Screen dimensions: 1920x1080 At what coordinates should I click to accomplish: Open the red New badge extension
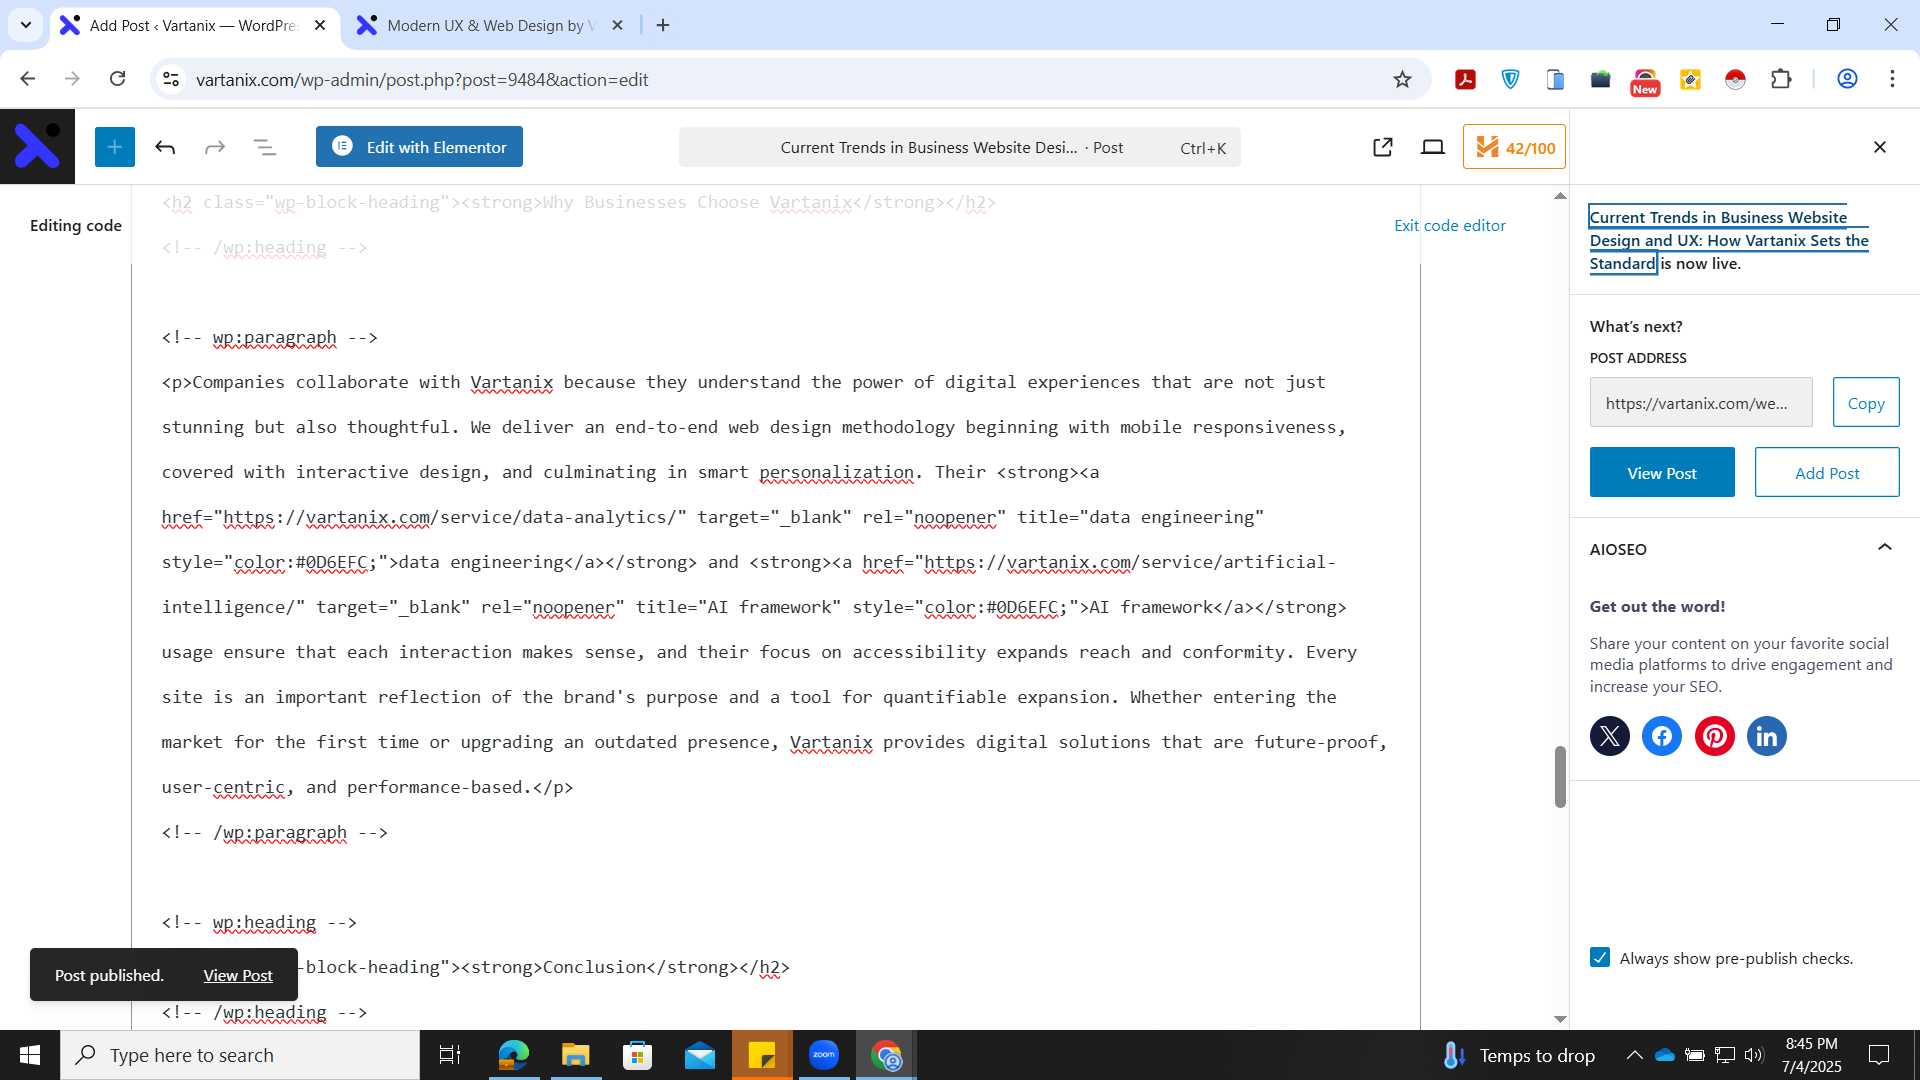(1645, 82)
